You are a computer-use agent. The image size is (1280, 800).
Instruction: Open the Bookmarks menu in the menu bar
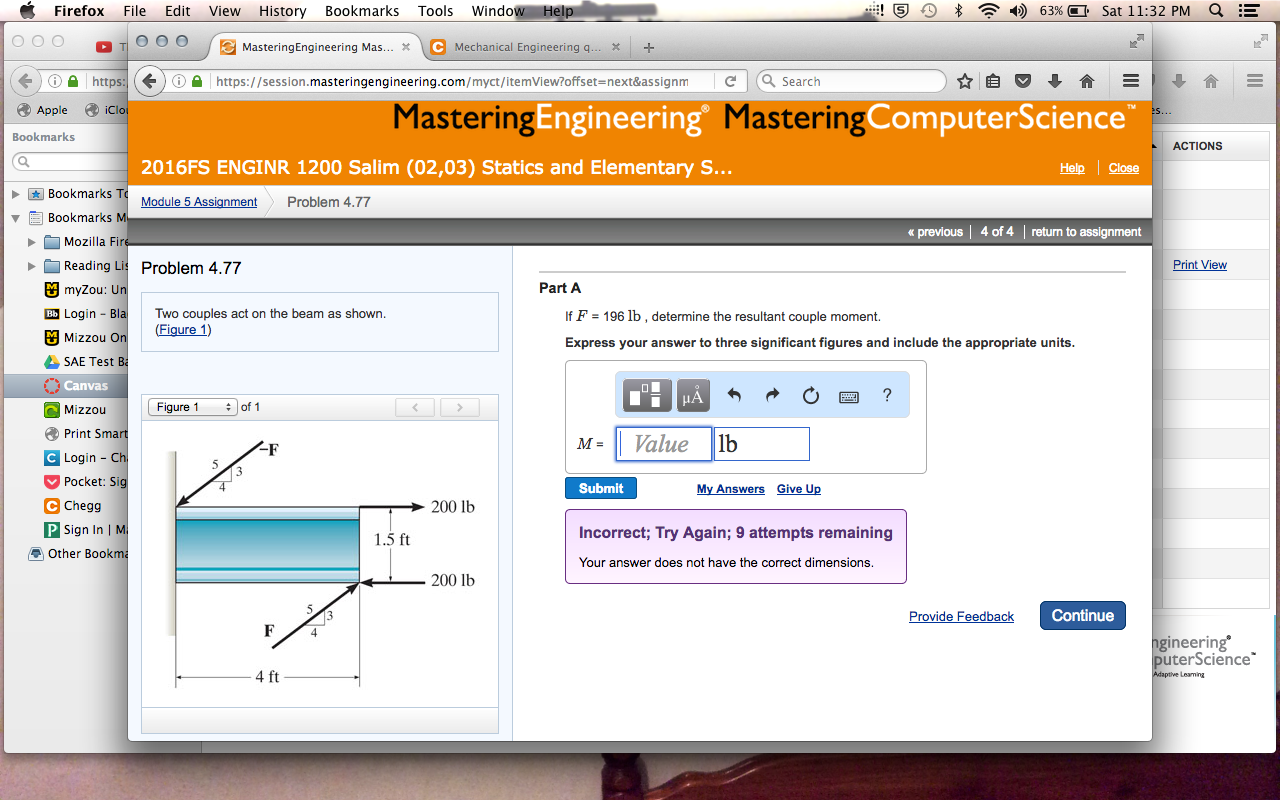click(x=362, y=11)
